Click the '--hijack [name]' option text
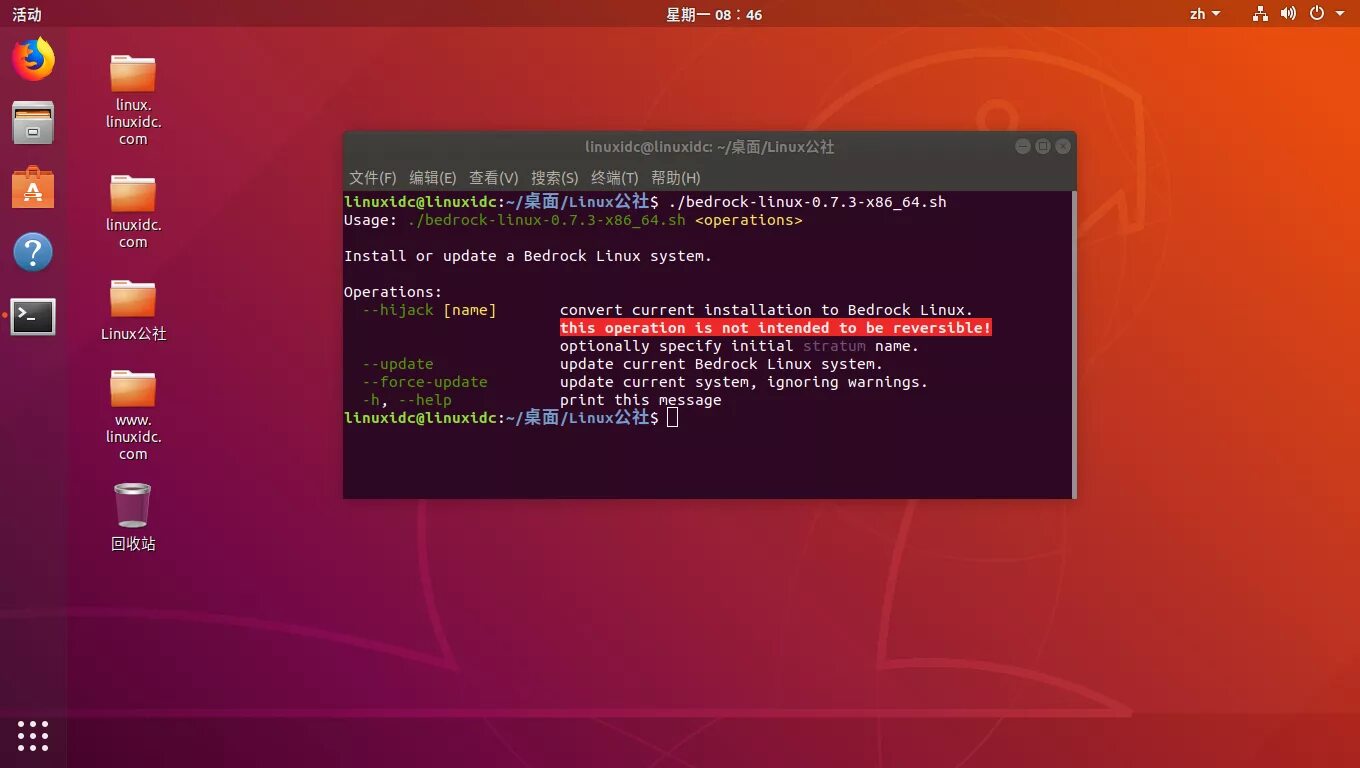 pos(429,310)
